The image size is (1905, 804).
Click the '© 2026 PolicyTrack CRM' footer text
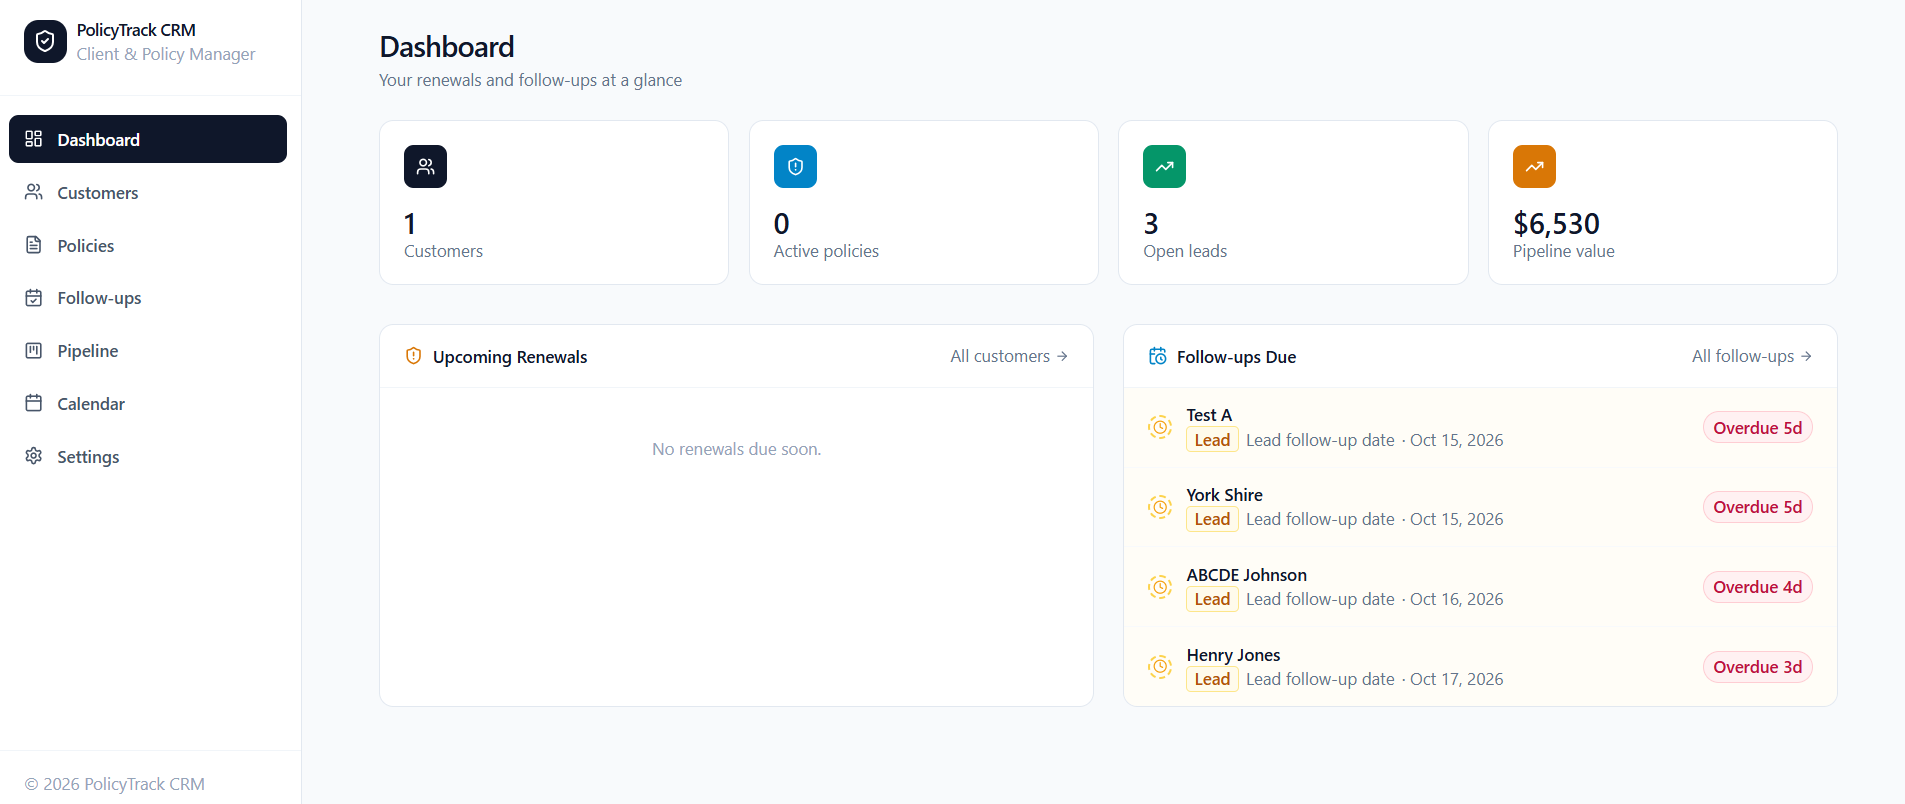tap(114, 784)
